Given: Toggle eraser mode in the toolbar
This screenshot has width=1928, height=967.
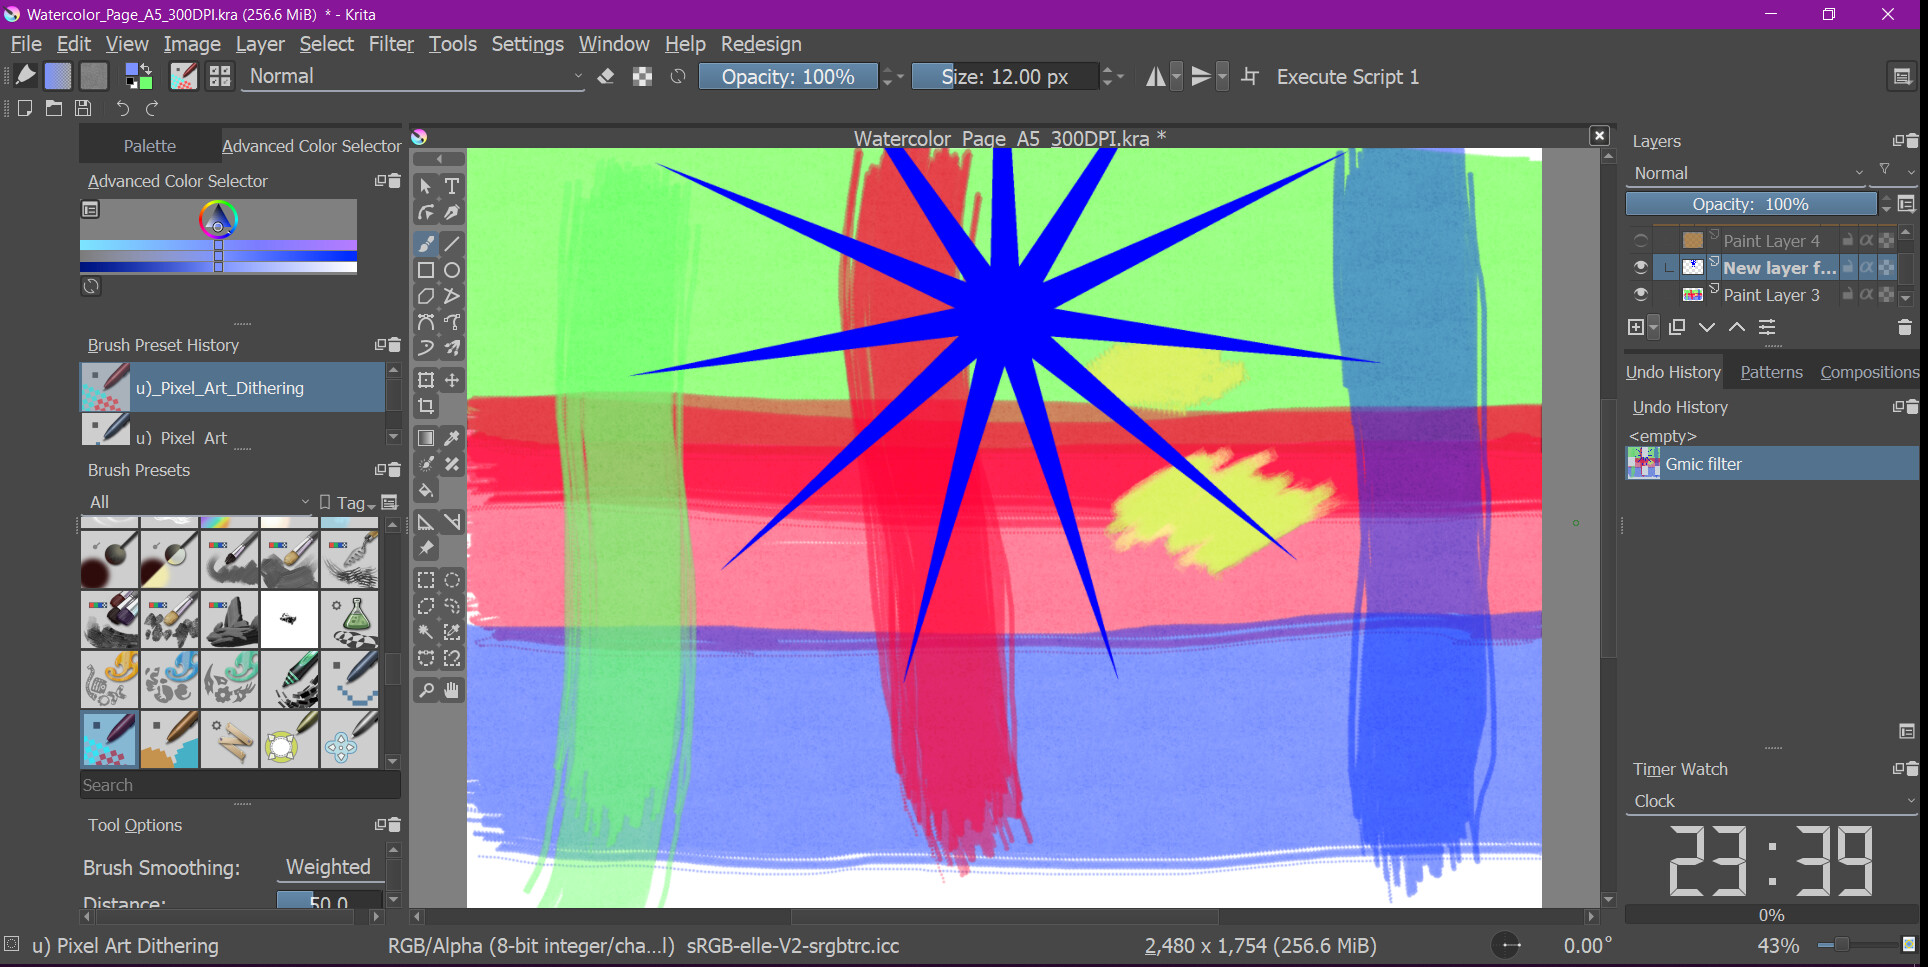Looking at the screenshot, I should tap(606, 77).
